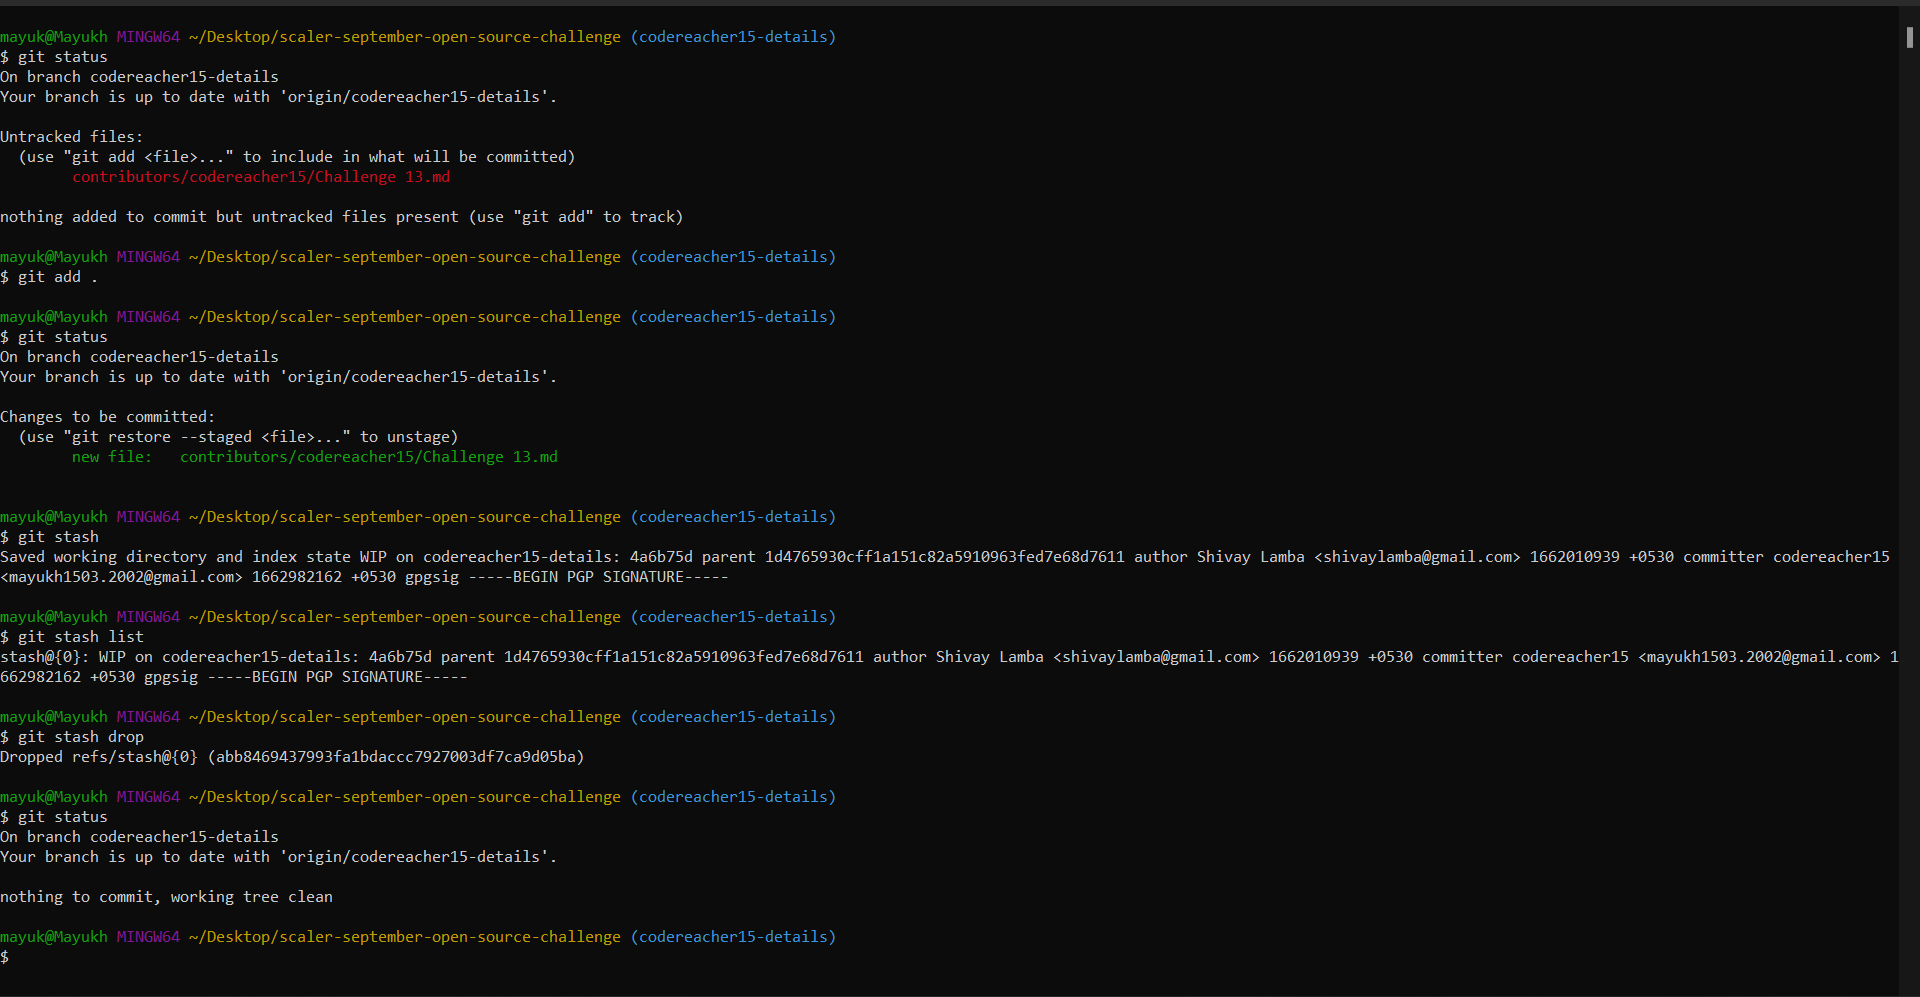Click the 'git add .' command line
This screenshot has height=997, width=1920.
49,277
